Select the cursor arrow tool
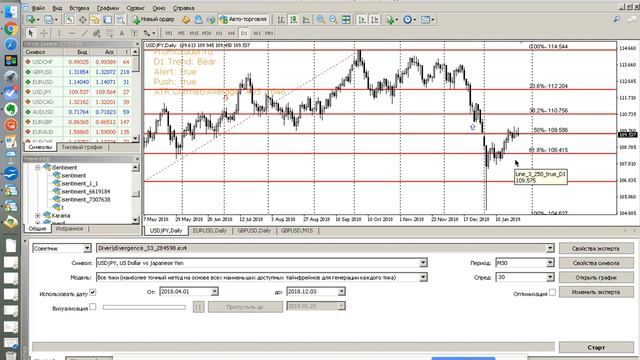The image size is (640, 360). 31,33
